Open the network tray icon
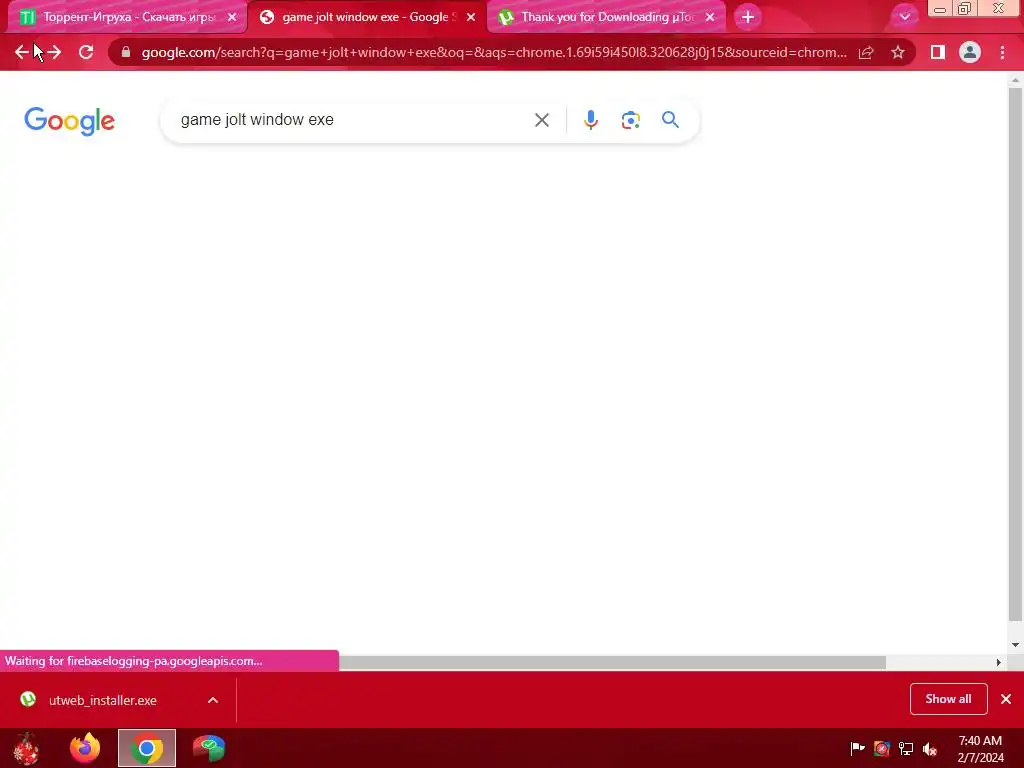 point(906,748)
